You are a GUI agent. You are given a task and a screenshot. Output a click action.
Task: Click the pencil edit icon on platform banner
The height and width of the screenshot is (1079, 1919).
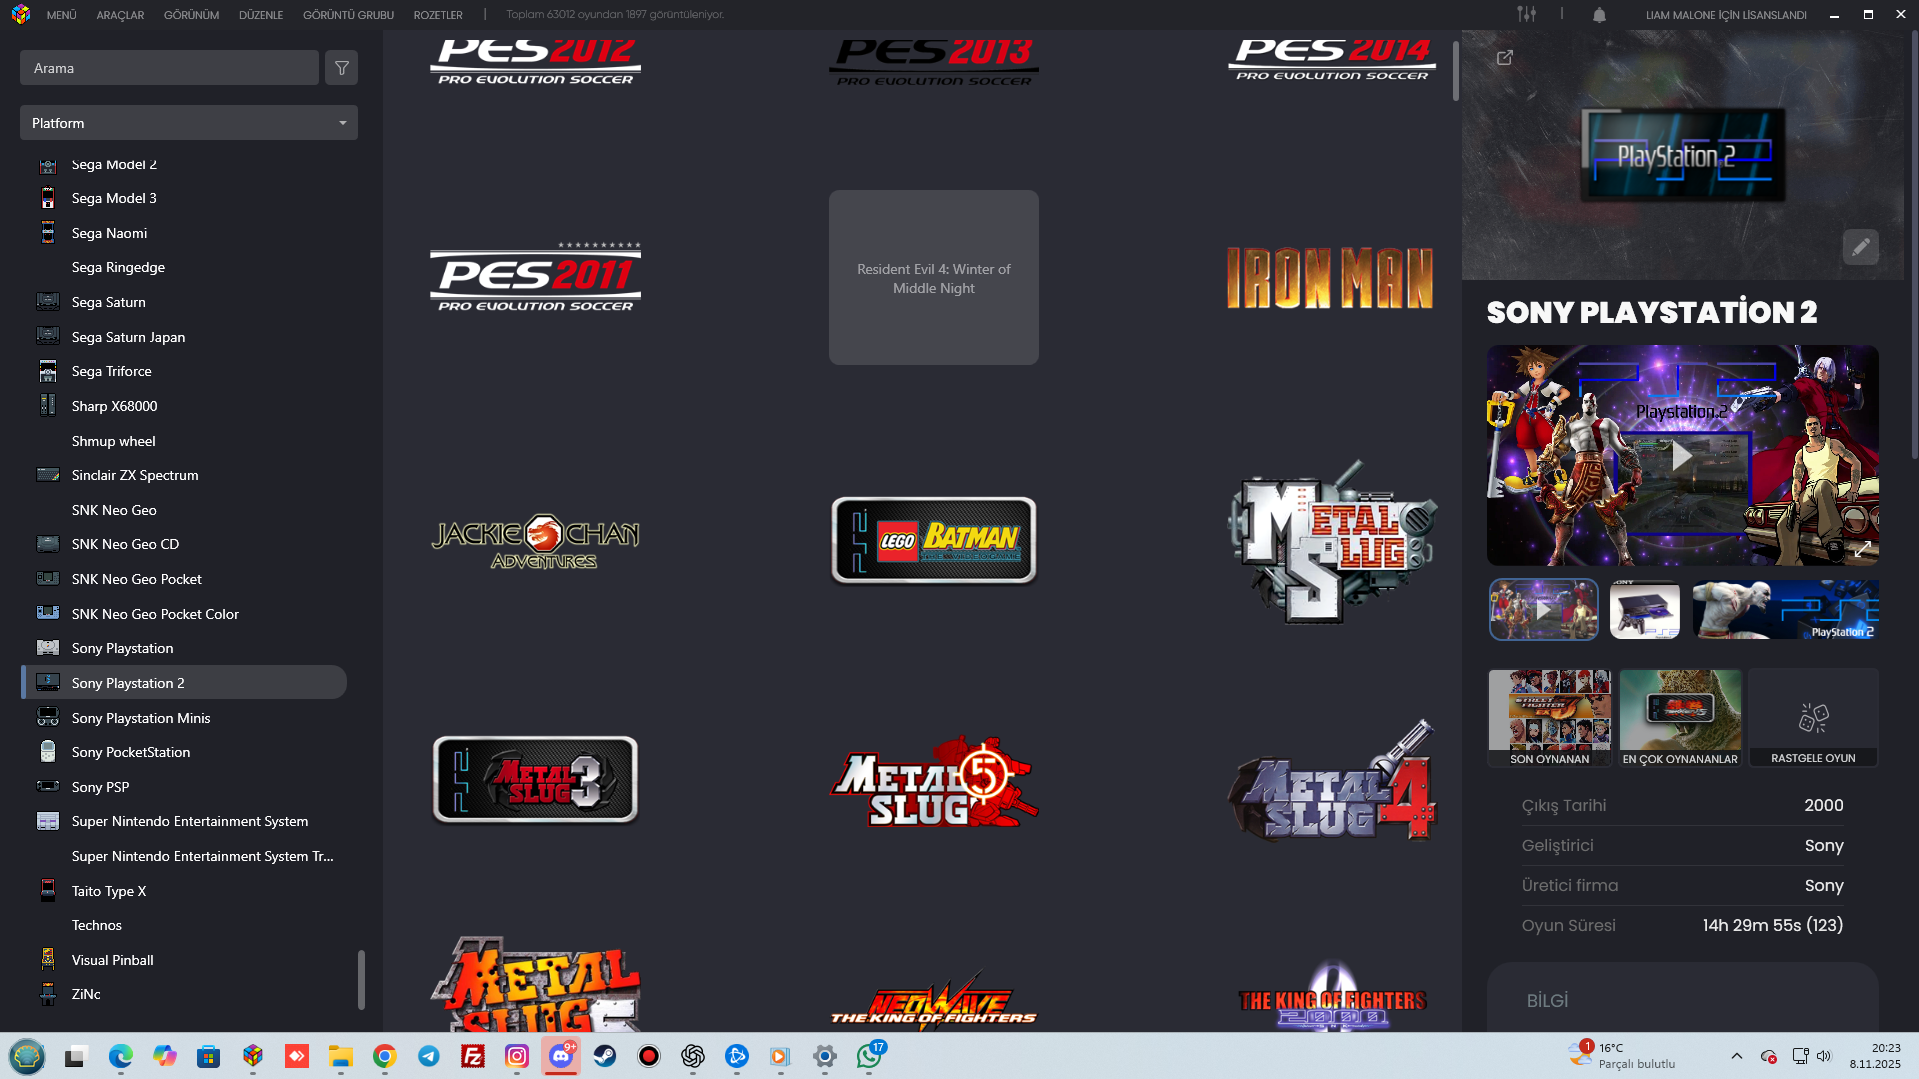pyautogui.click(x=1860, y=247)
